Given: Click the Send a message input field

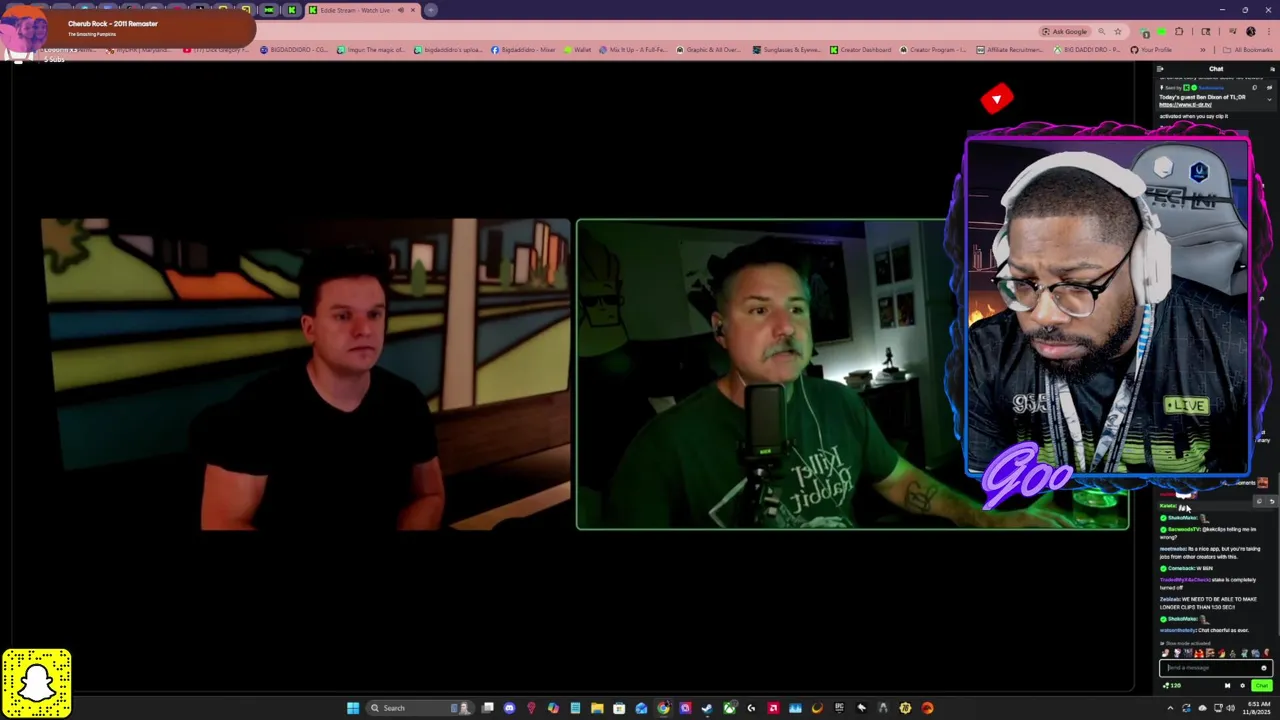Looking at the screenshot, I should [x=1216, y=668].
